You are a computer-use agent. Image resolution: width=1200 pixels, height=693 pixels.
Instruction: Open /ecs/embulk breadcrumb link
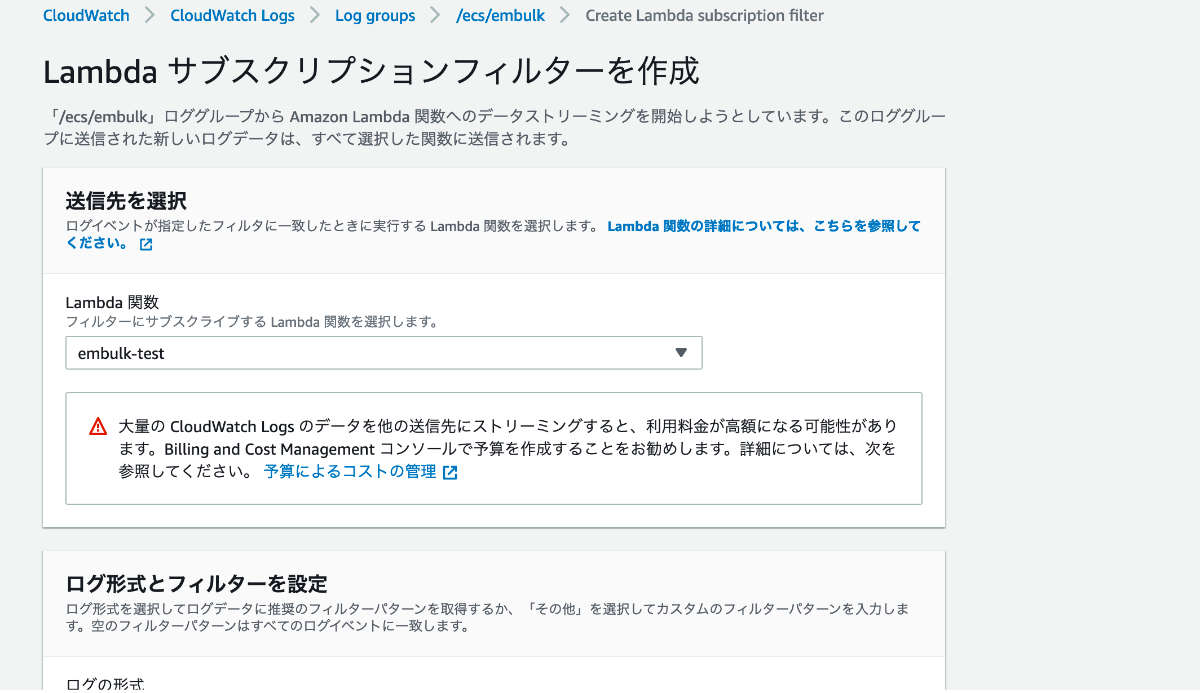pos(499,15)
